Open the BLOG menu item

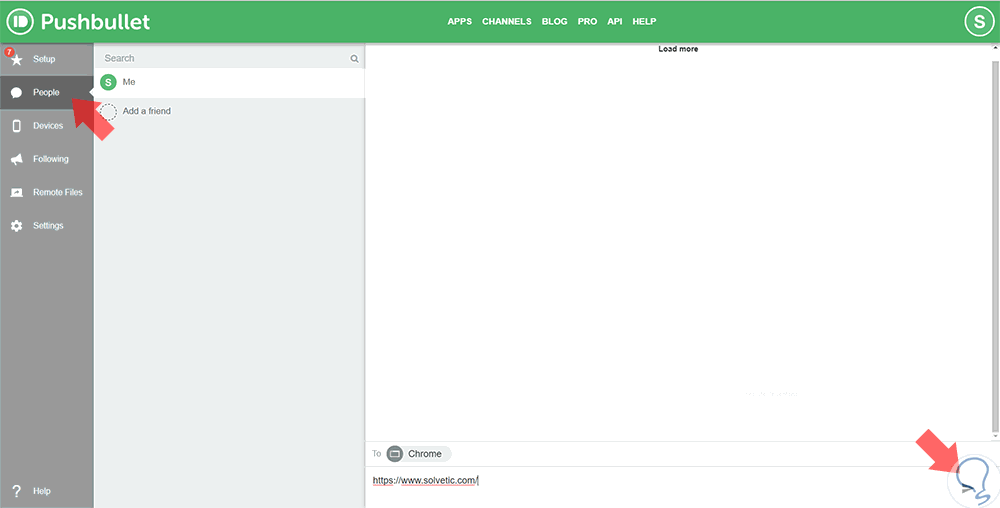coord(554,22)
